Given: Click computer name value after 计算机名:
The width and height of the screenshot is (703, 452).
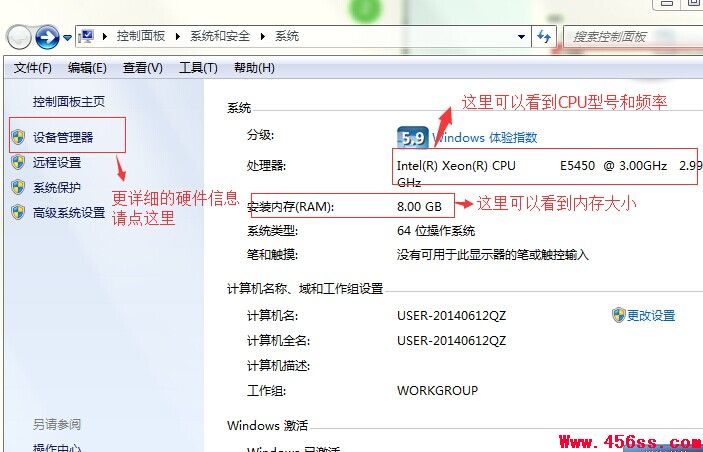Looking at the screenshot, I should click(x=451, y=316).
